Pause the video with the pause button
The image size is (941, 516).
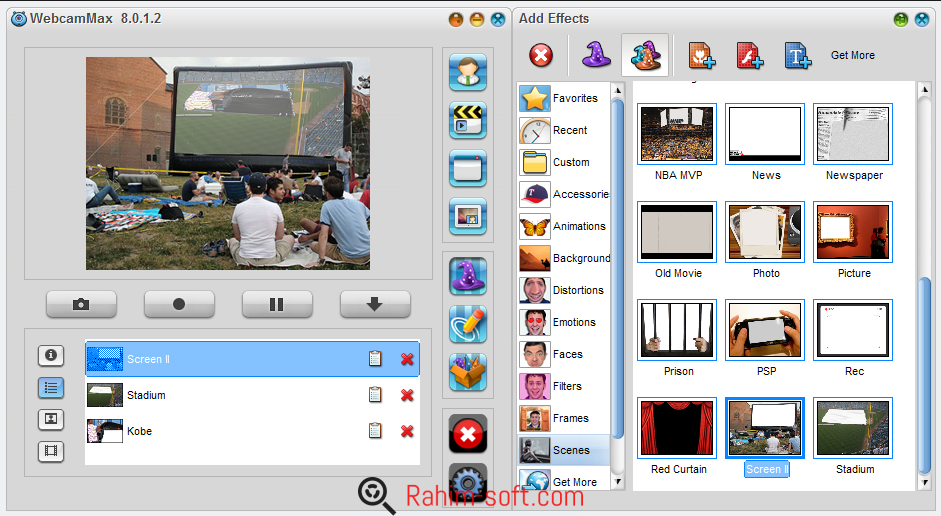(277, 304)
